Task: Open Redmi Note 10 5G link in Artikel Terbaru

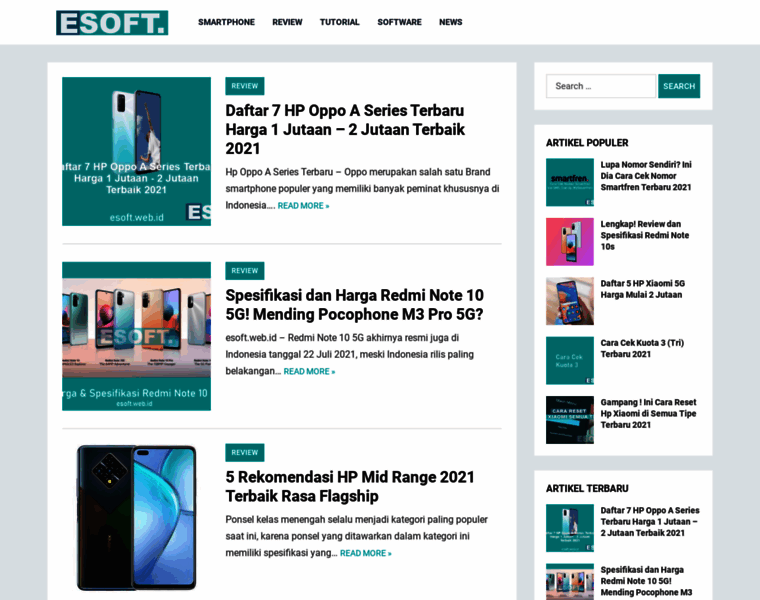Action: point(646,581)
